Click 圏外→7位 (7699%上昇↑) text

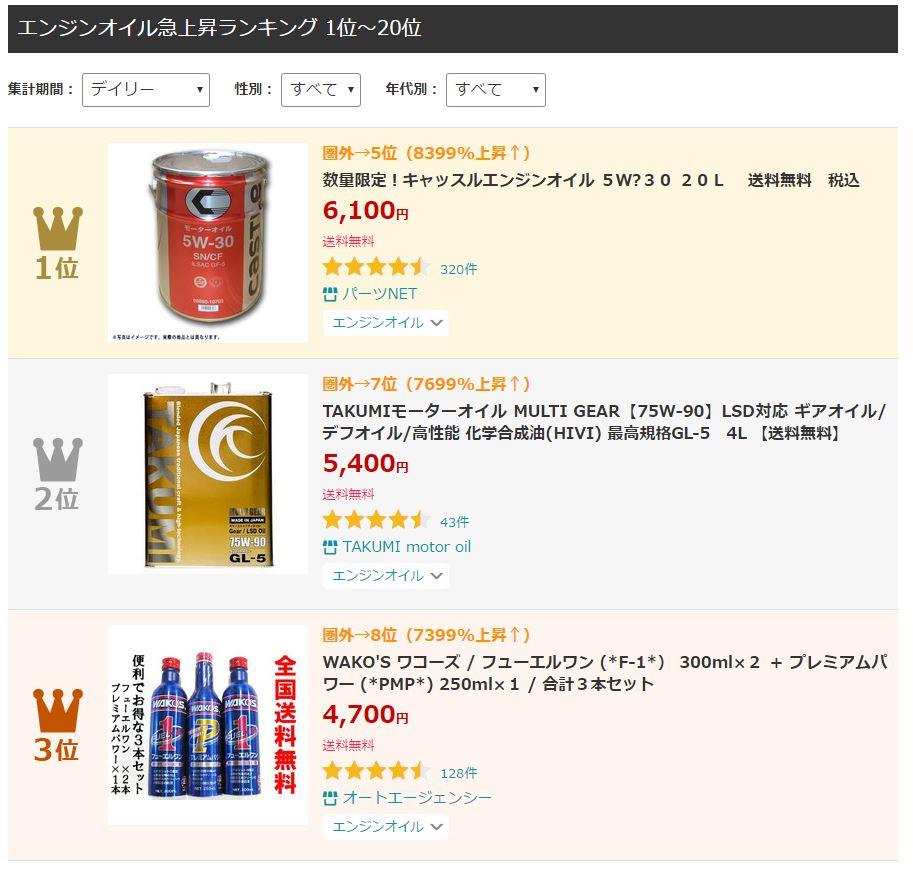point(426,384)
